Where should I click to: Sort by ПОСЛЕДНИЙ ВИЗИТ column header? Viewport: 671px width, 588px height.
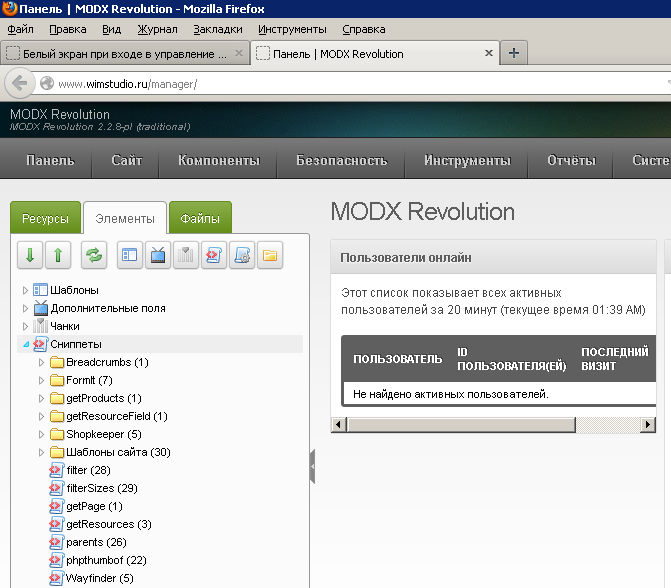coord(615,359)
